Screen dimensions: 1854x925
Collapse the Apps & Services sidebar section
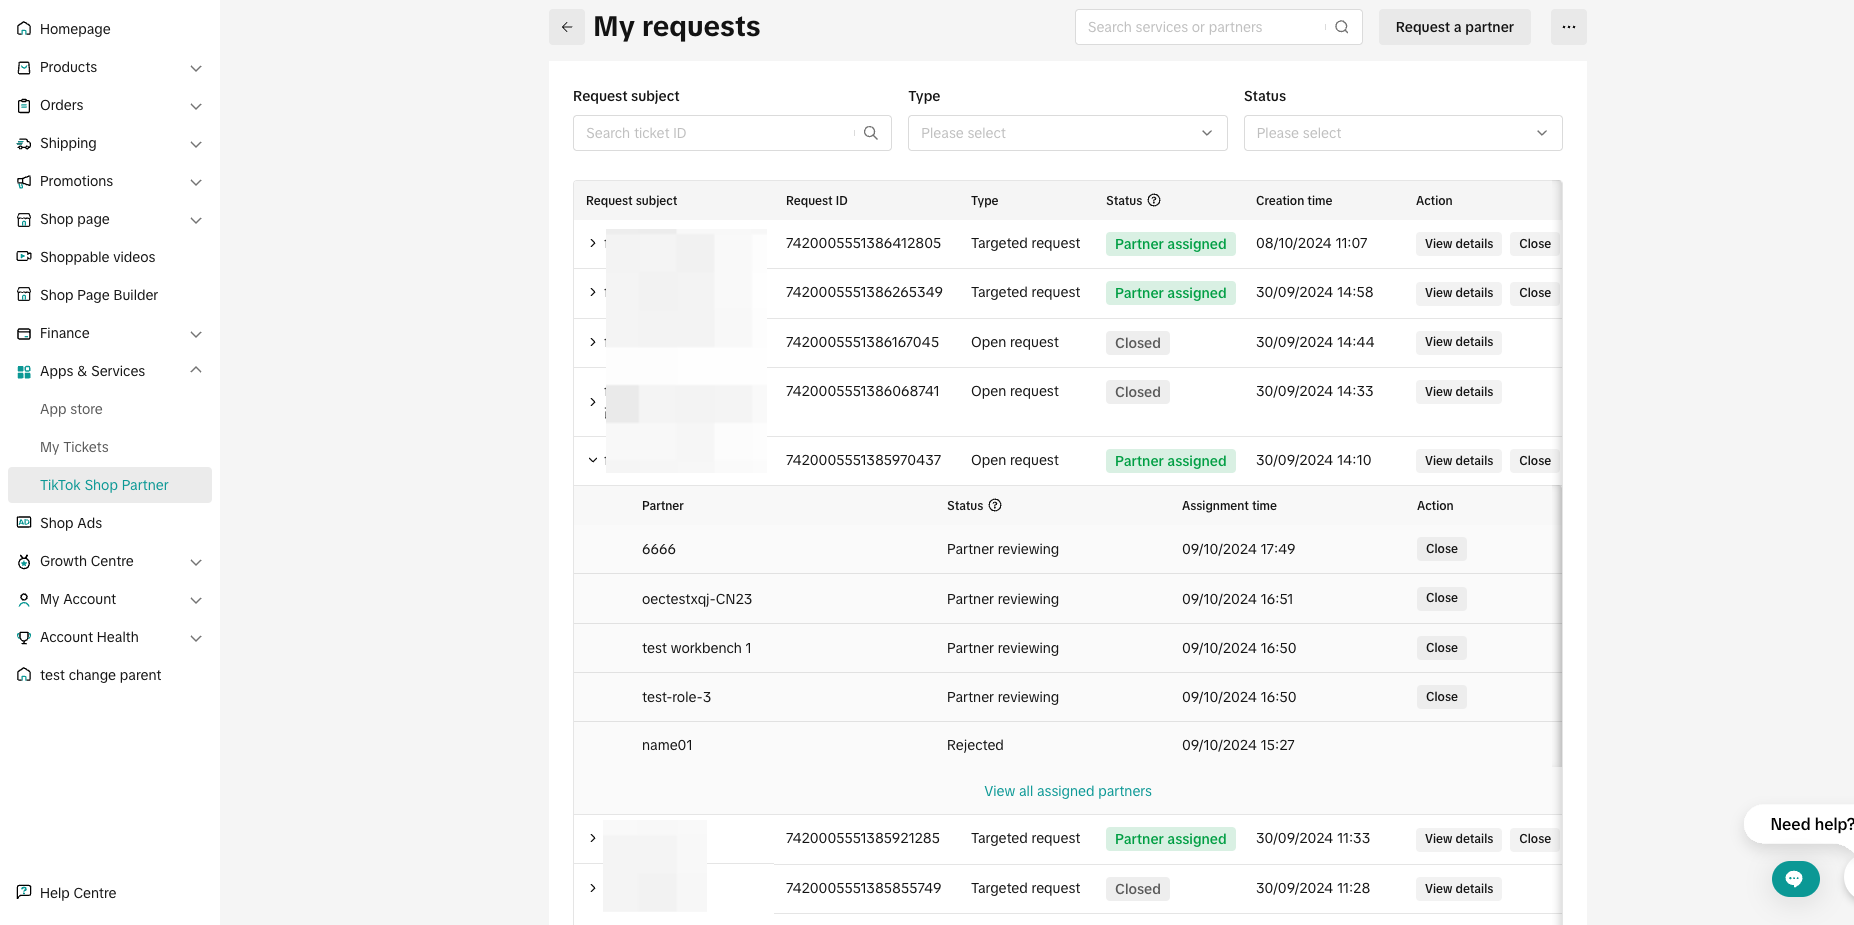tap(196, 371)
